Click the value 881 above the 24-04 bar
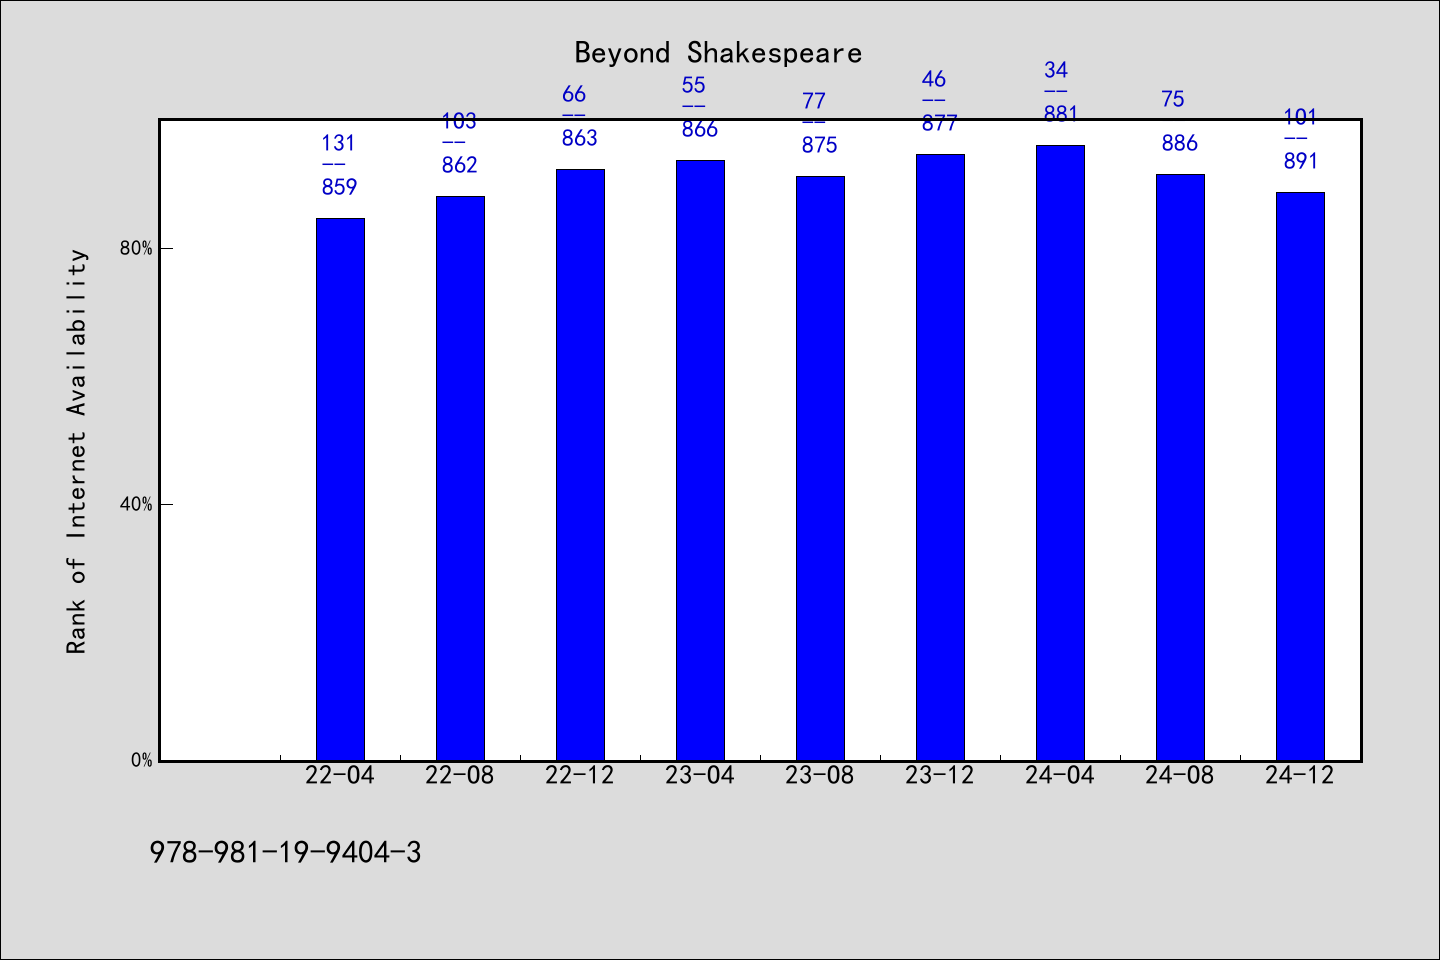Screen dimensions: 1440x960 pos(1061,114)
